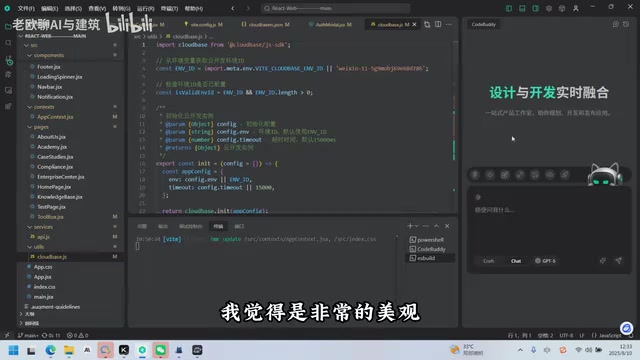Open the 文件(F) menu

(26, 8)
